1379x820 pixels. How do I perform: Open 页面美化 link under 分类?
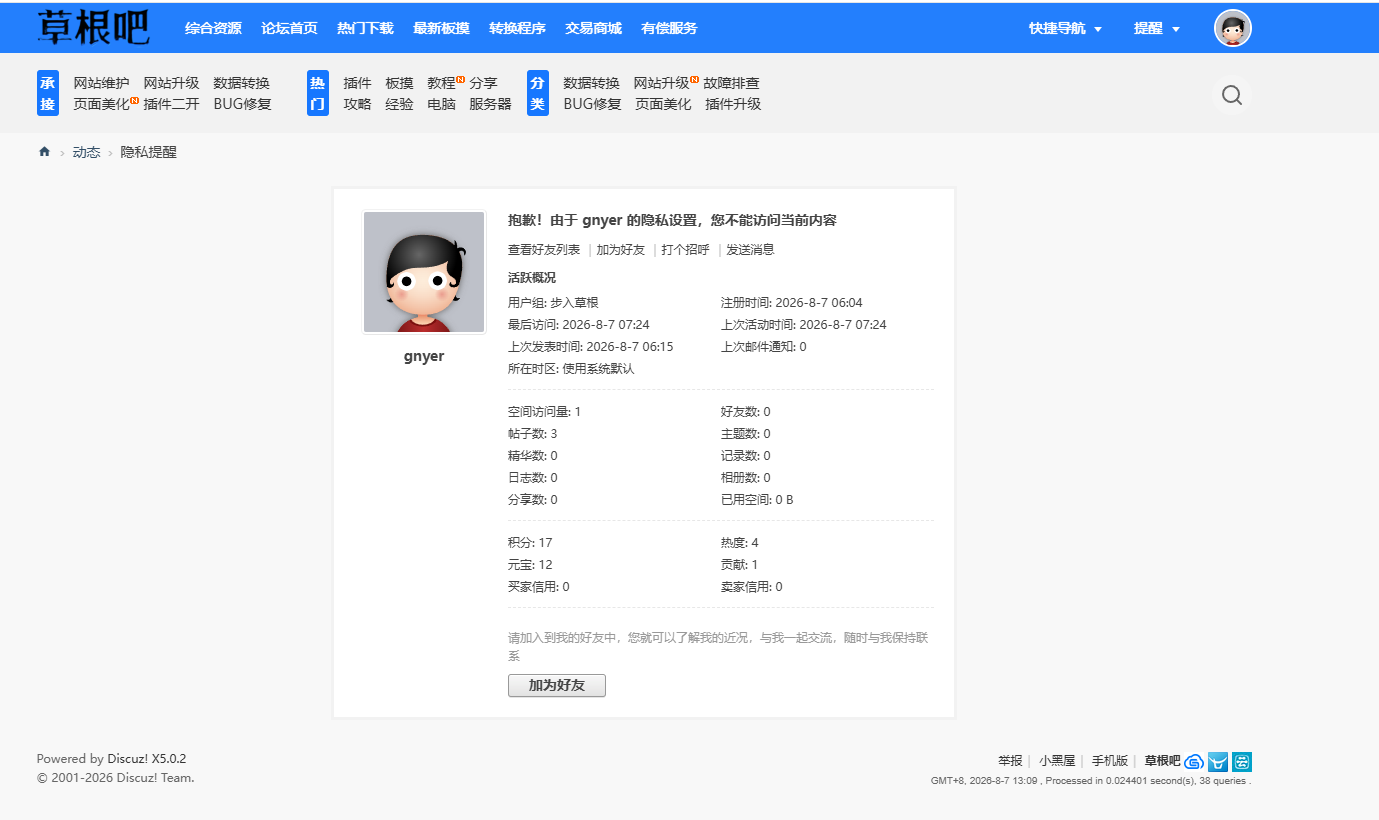(663, 103)
